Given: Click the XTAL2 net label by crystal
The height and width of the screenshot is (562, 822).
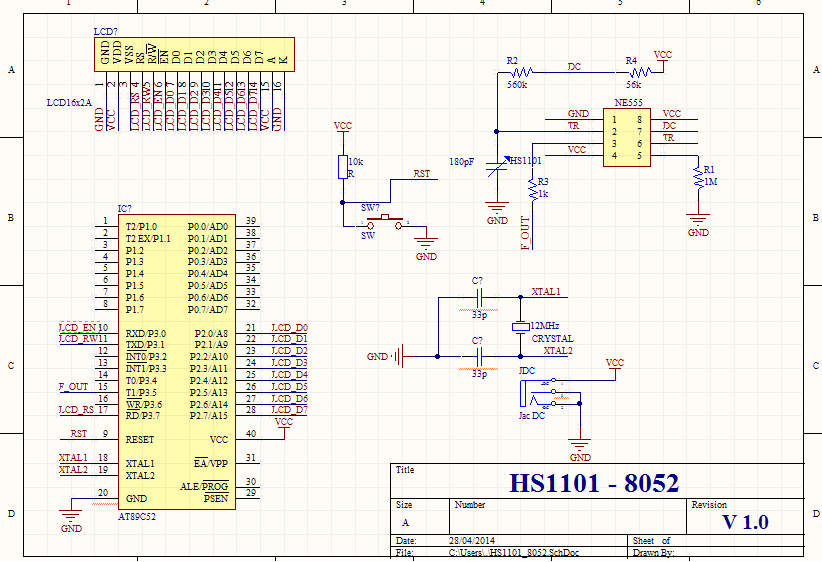Looking at the screenshot, I should pos(557,351).
